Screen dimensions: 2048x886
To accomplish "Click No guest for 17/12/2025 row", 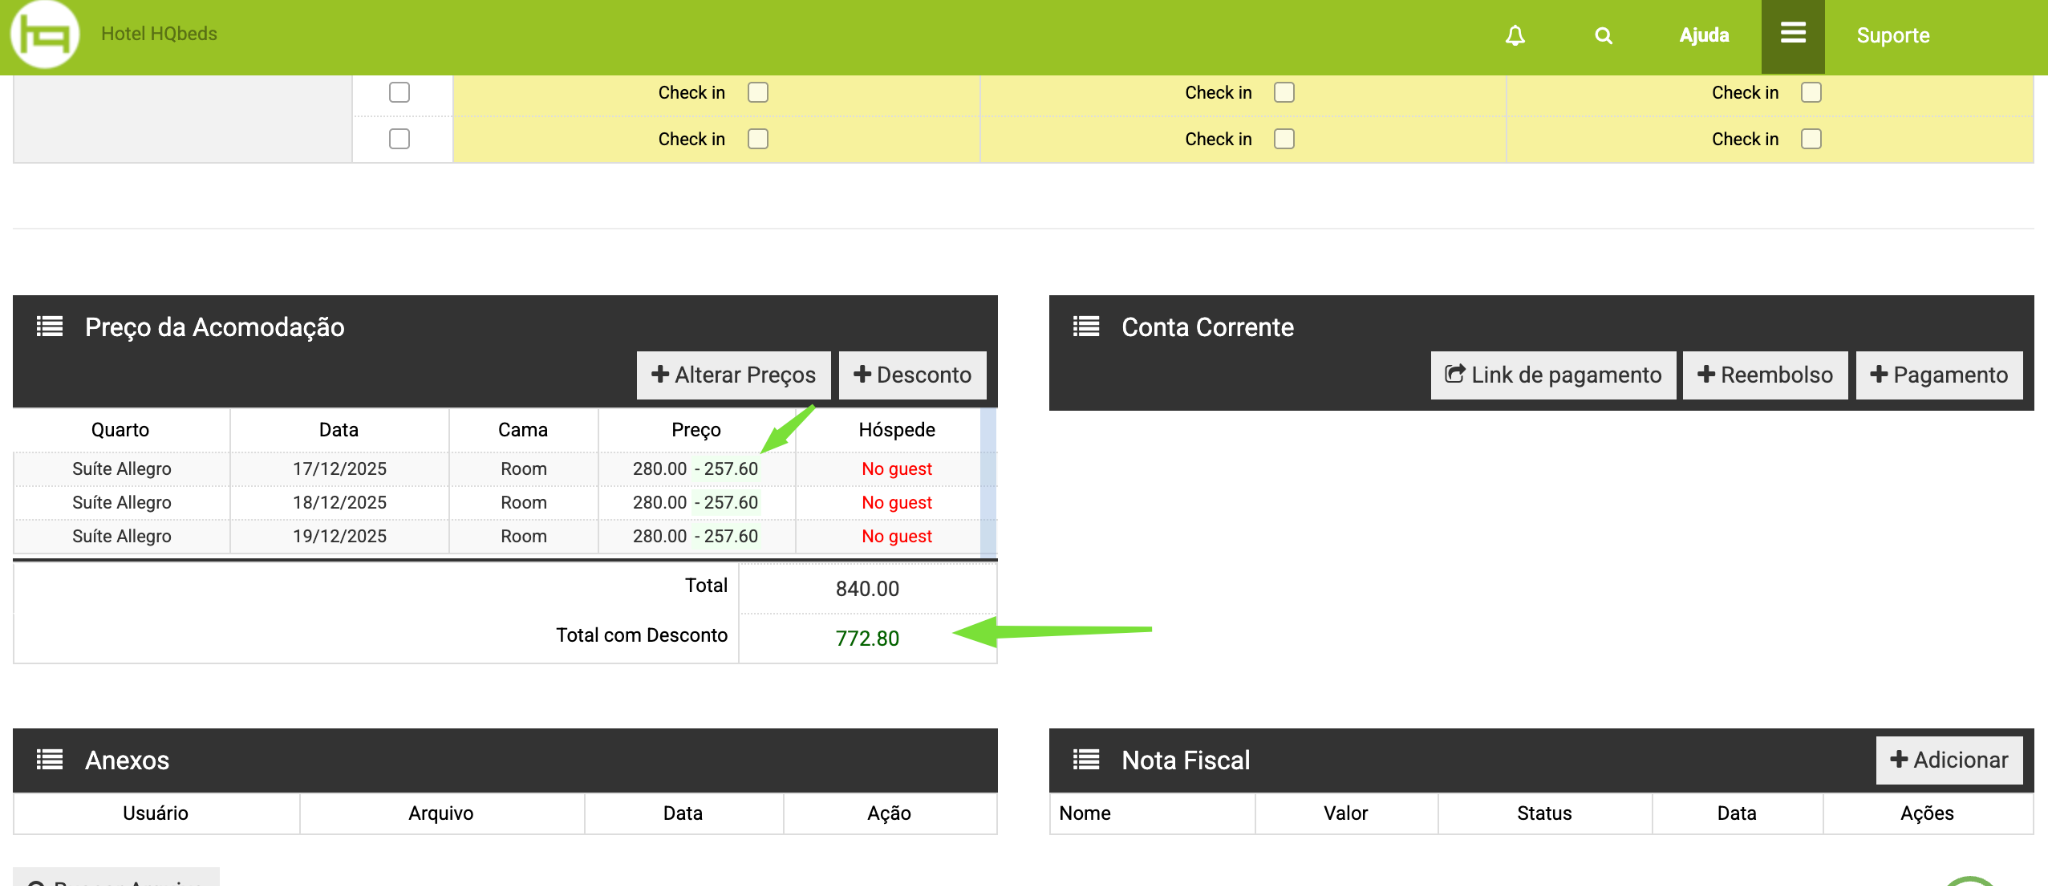I will [x=896, y=469].
